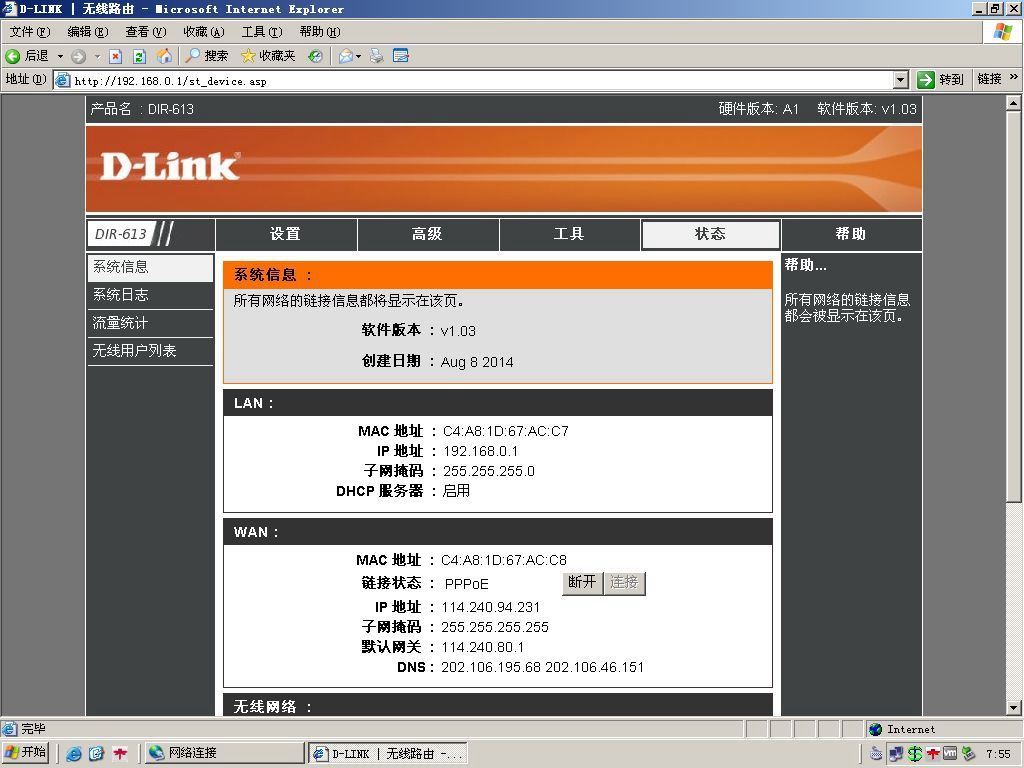
Task: Click the 创建日期 value Aug 8 2014
Action: tap(477, 362)
